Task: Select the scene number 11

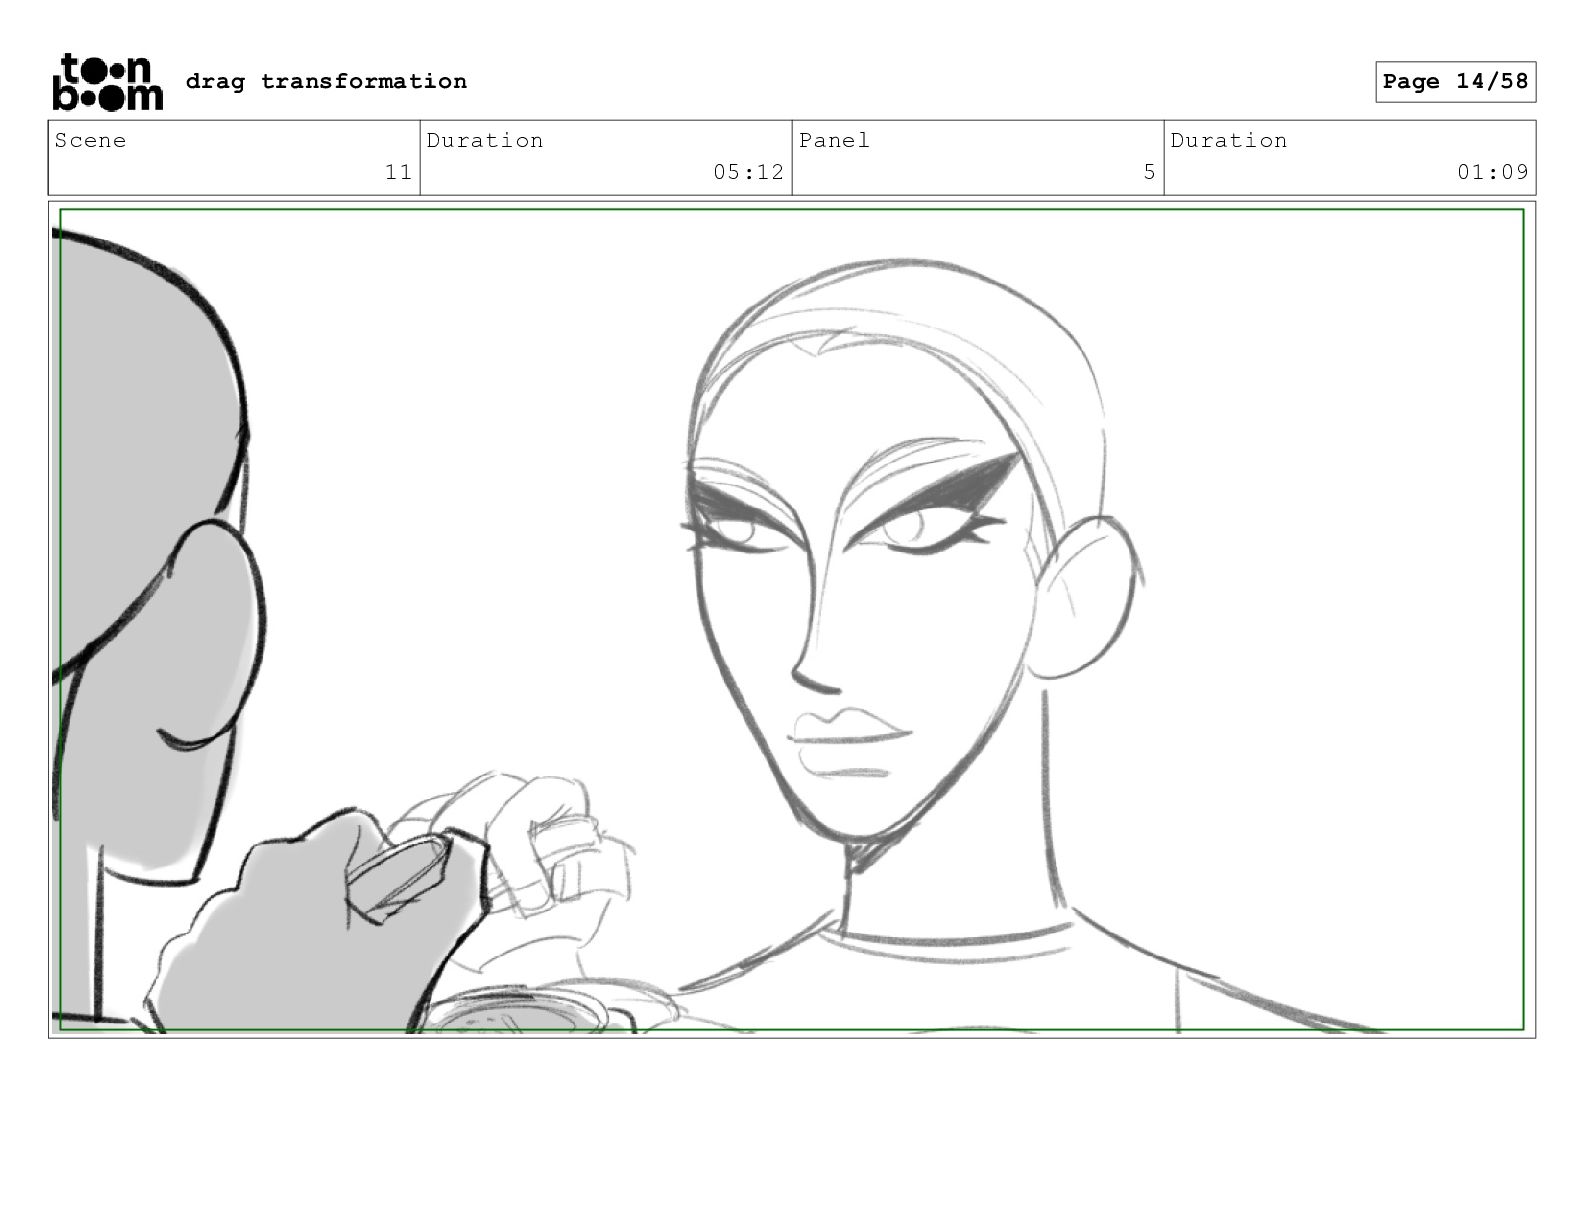Action: click(398, 172)
